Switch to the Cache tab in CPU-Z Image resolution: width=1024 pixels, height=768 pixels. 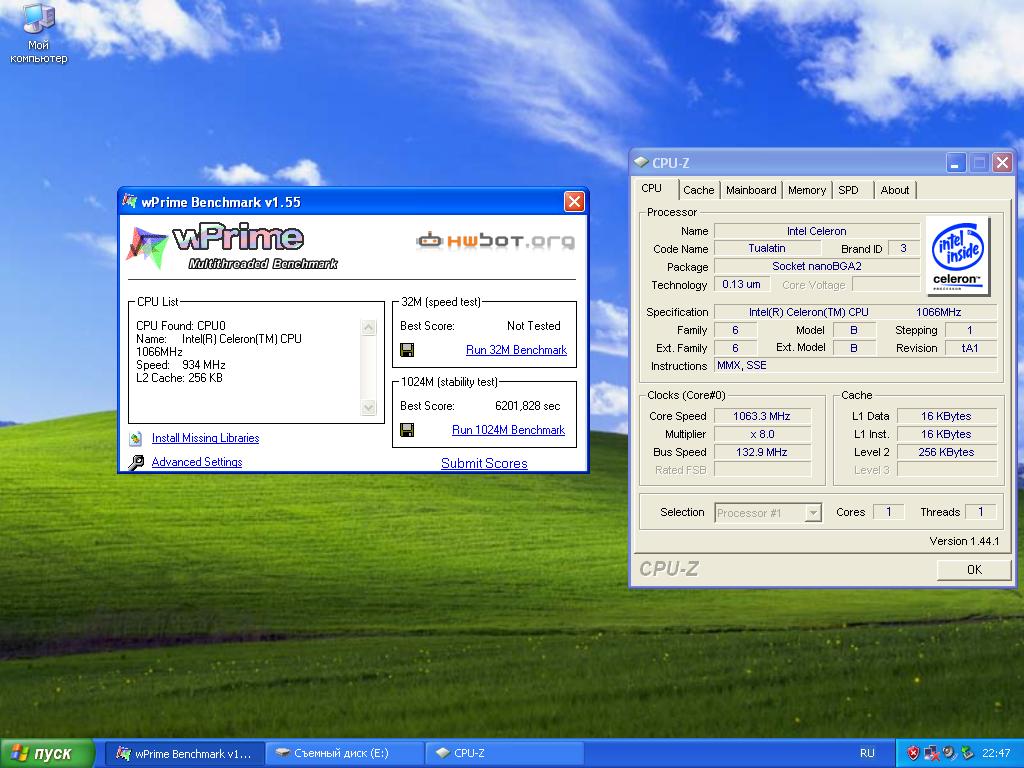[x=698, y=190]
